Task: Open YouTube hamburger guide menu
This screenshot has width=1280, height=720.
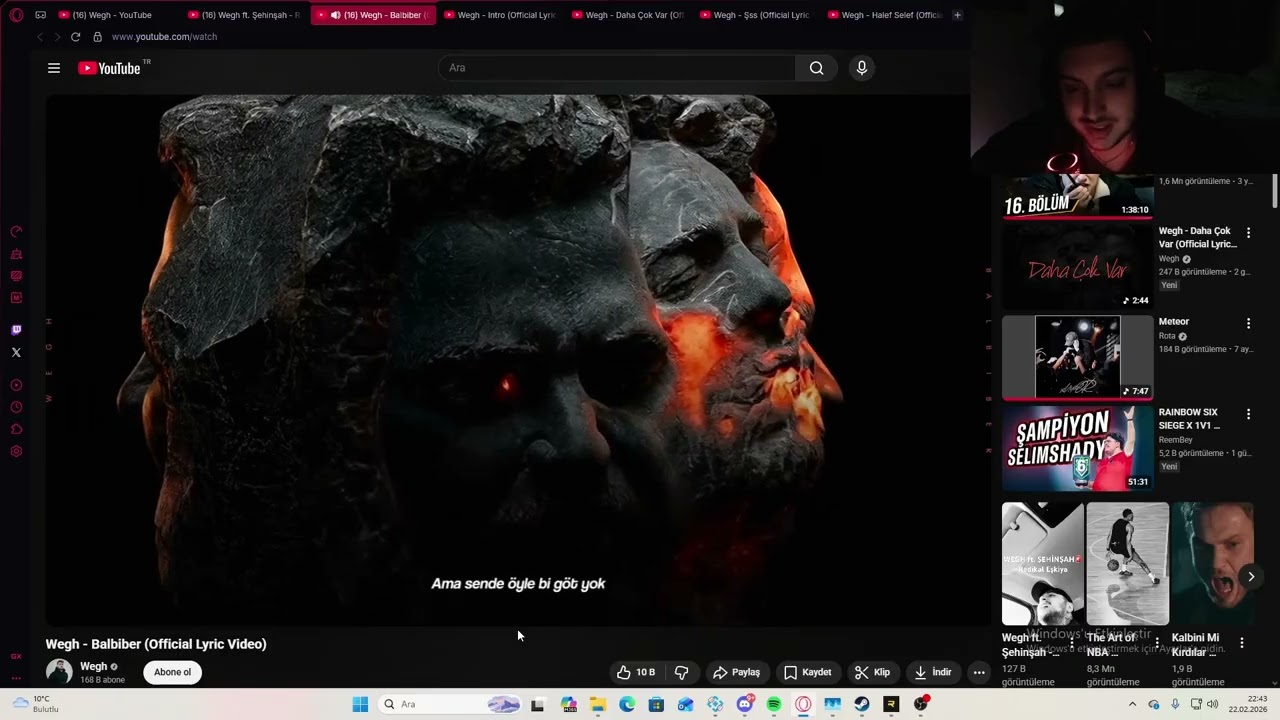Action: point(54,68)
